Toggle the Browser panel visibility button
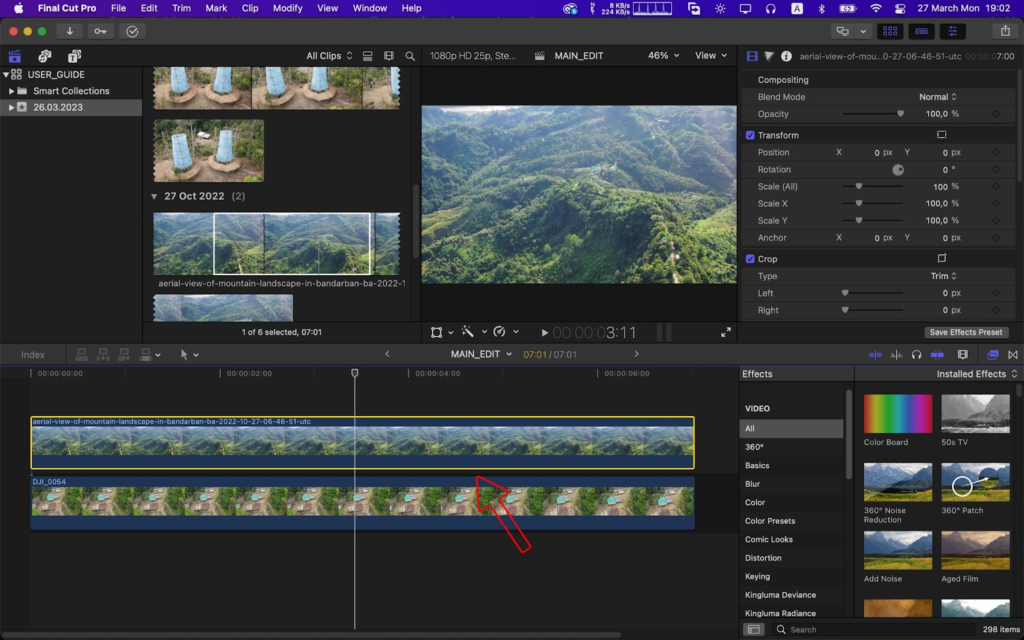The width and height of the screenshot is (1024, 640). click(x=890, y=31)
